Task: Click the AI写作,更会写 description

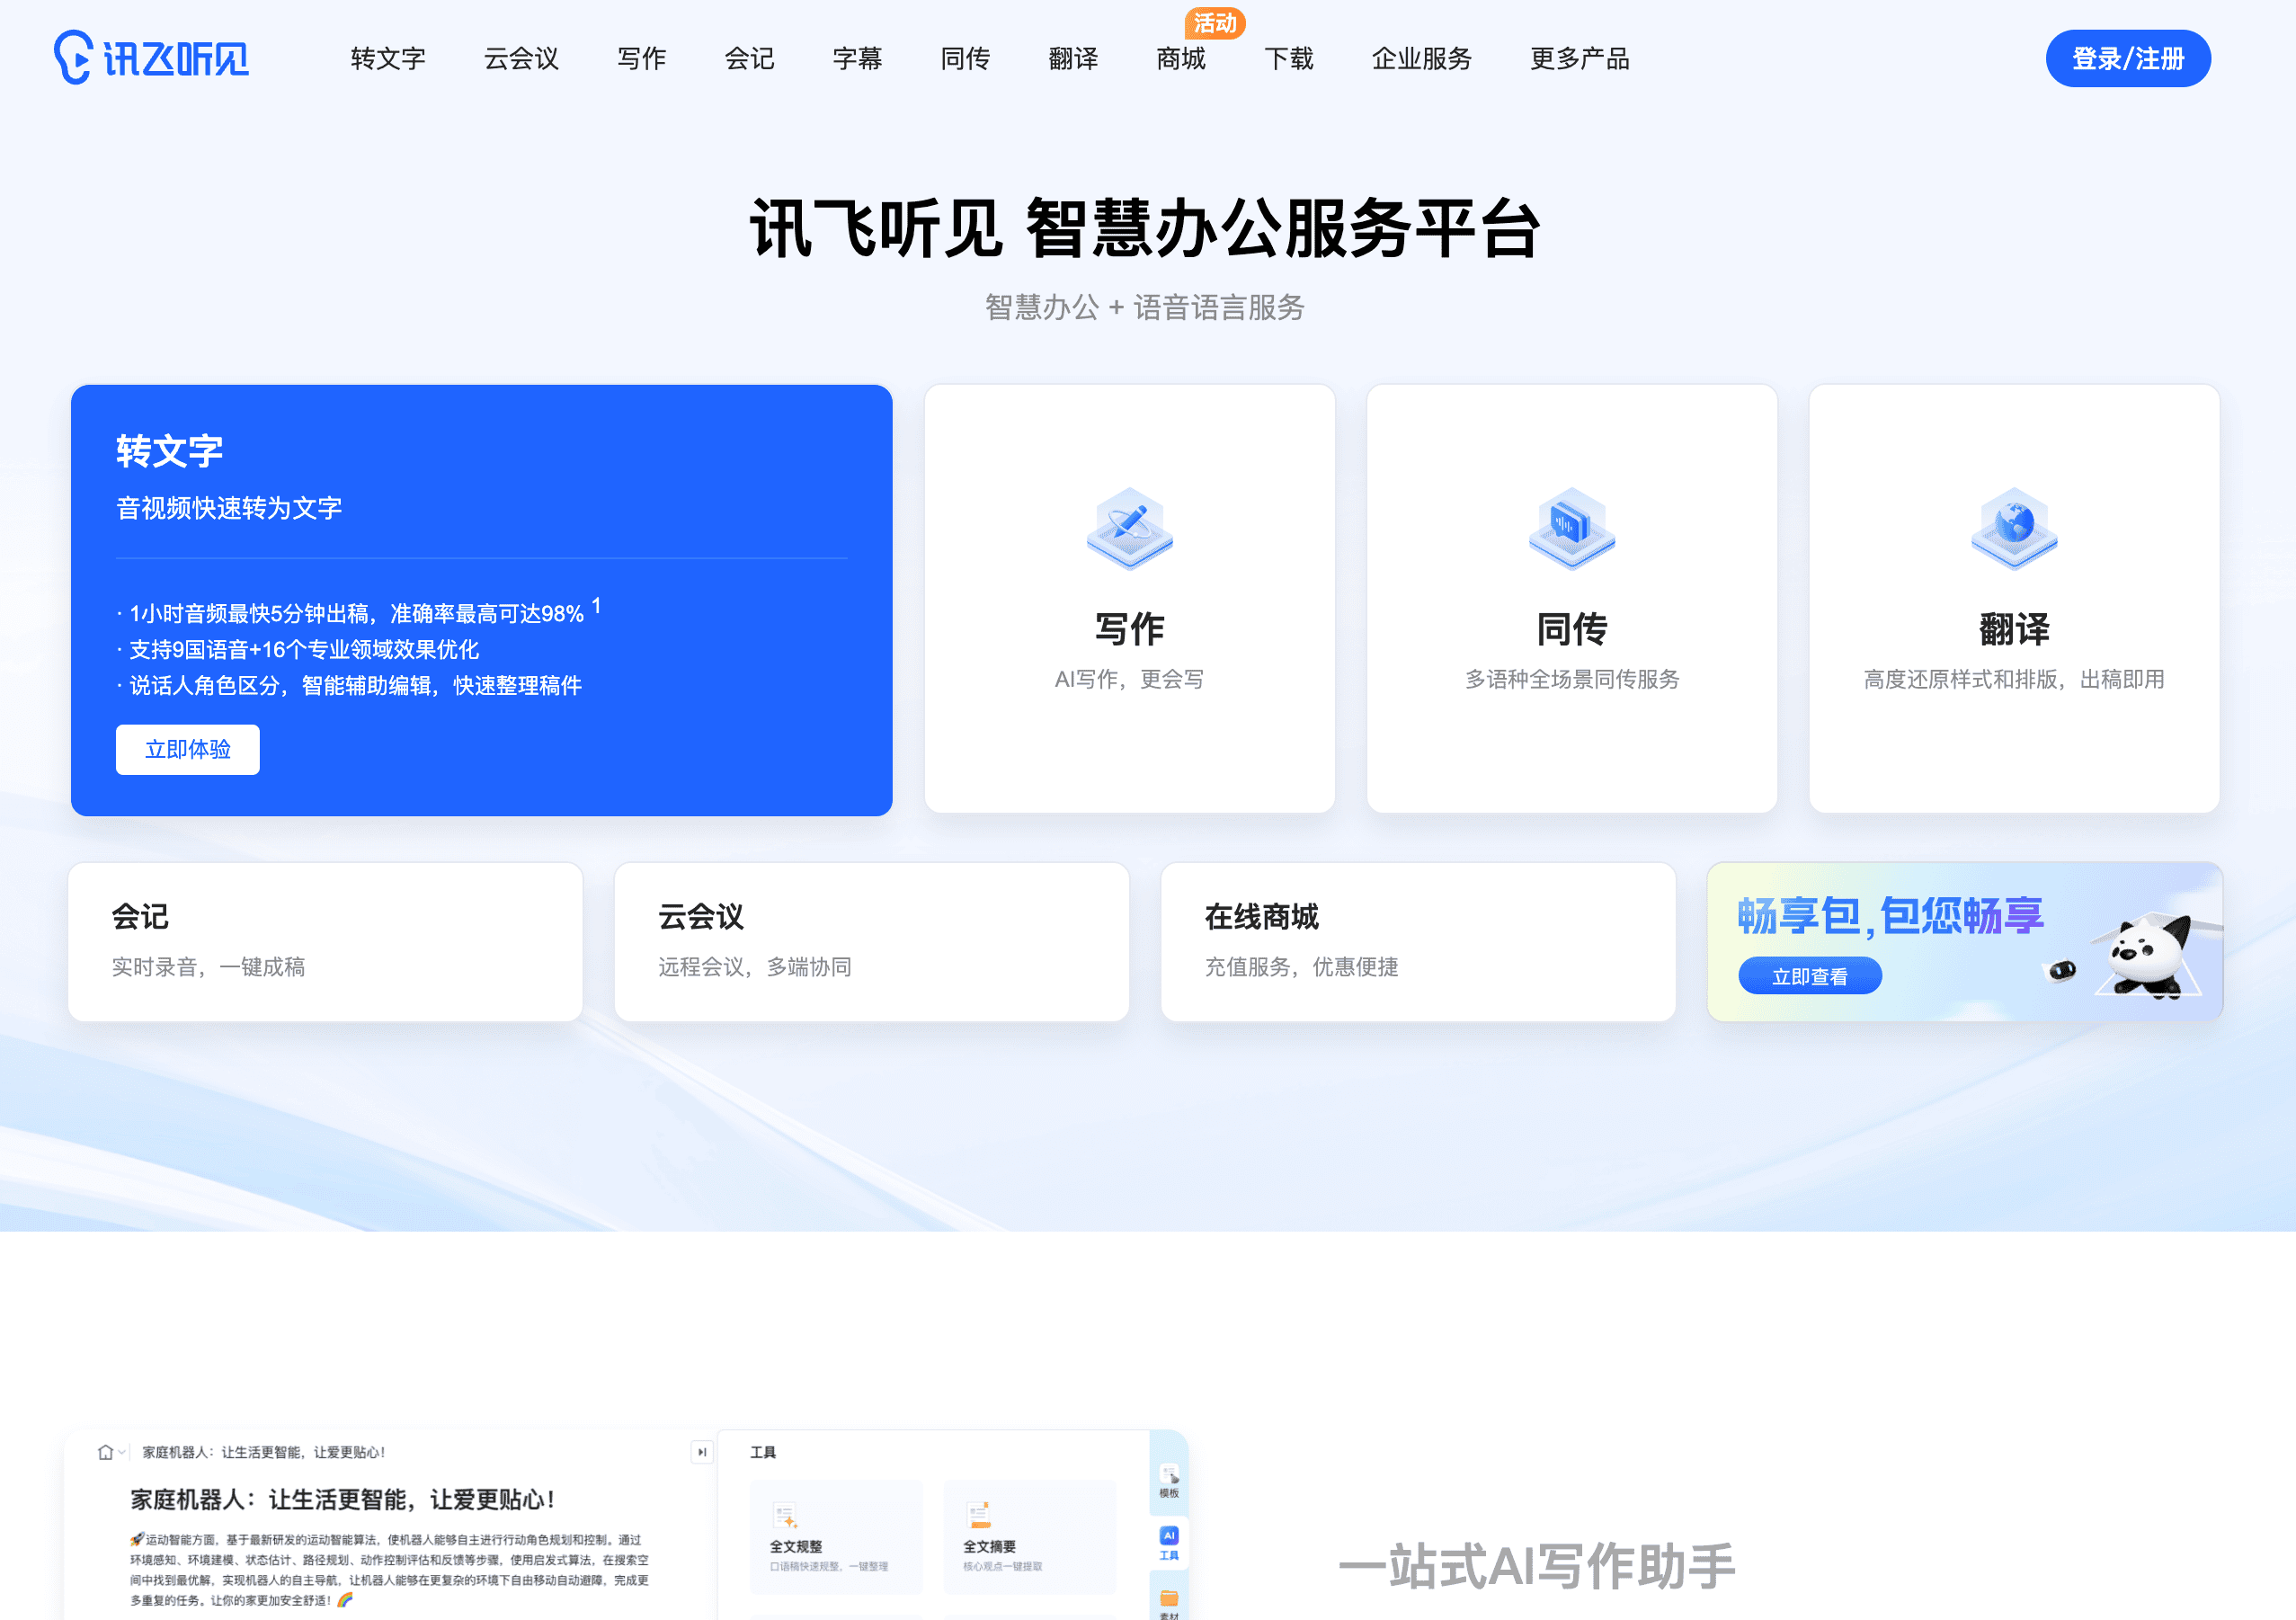Action: coord(1129,679)
